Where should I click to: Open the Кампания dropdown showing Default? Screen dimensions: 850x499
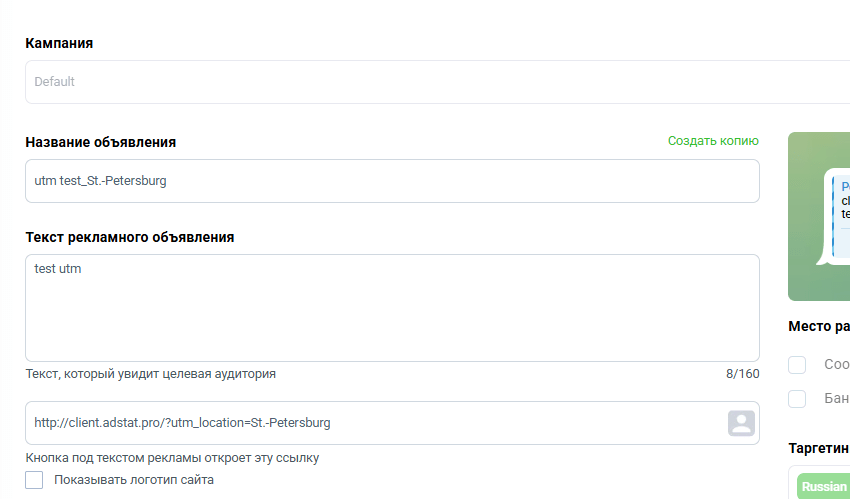point(437,82)
